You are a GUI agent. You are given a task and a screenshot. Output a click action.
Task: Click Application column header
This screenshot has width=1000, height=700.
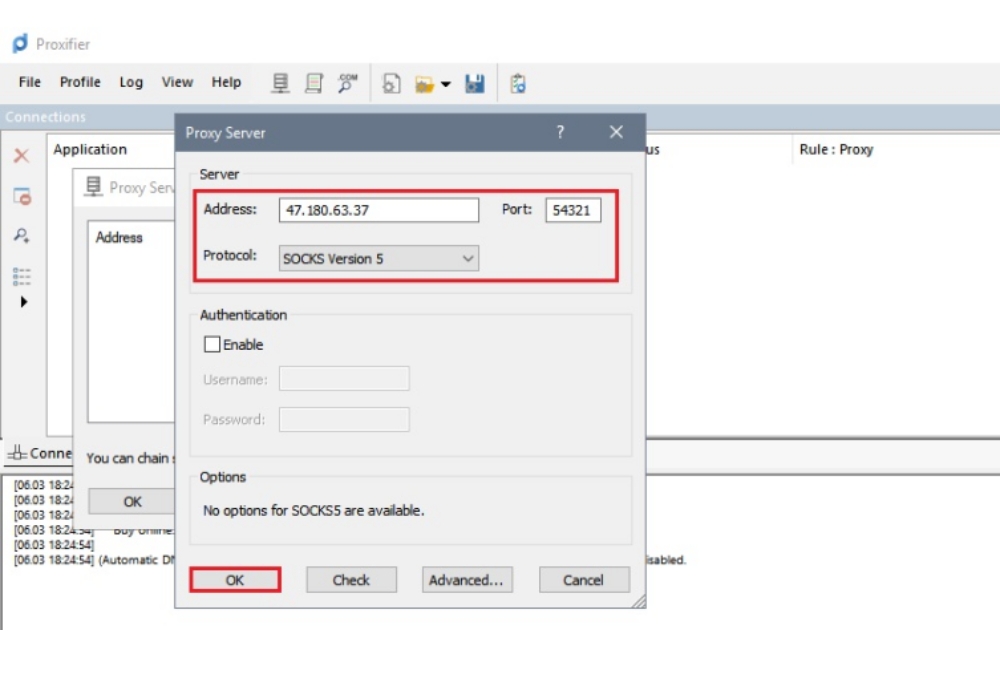click(x=90, y=149)
